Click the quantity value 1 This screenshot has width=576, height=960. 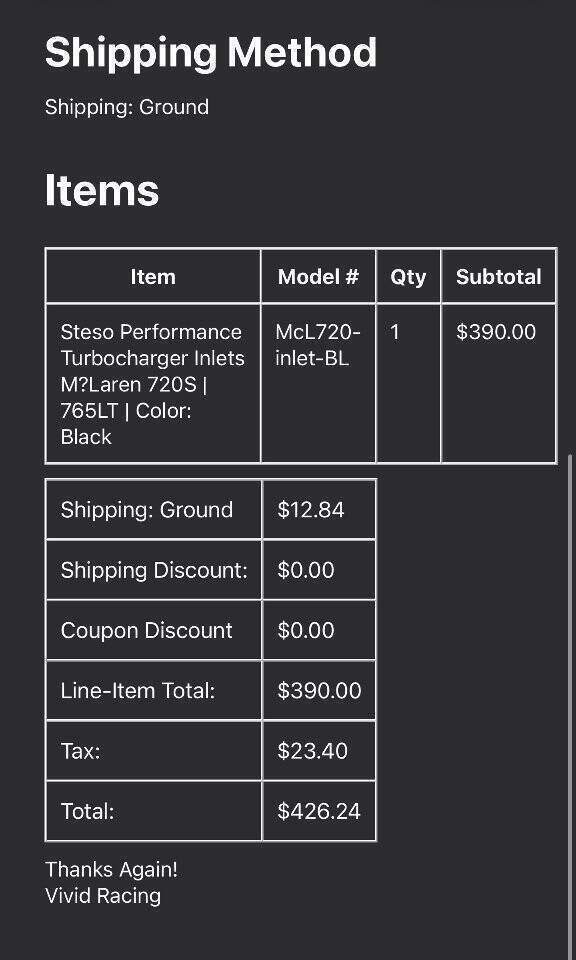tap(395, 332)
